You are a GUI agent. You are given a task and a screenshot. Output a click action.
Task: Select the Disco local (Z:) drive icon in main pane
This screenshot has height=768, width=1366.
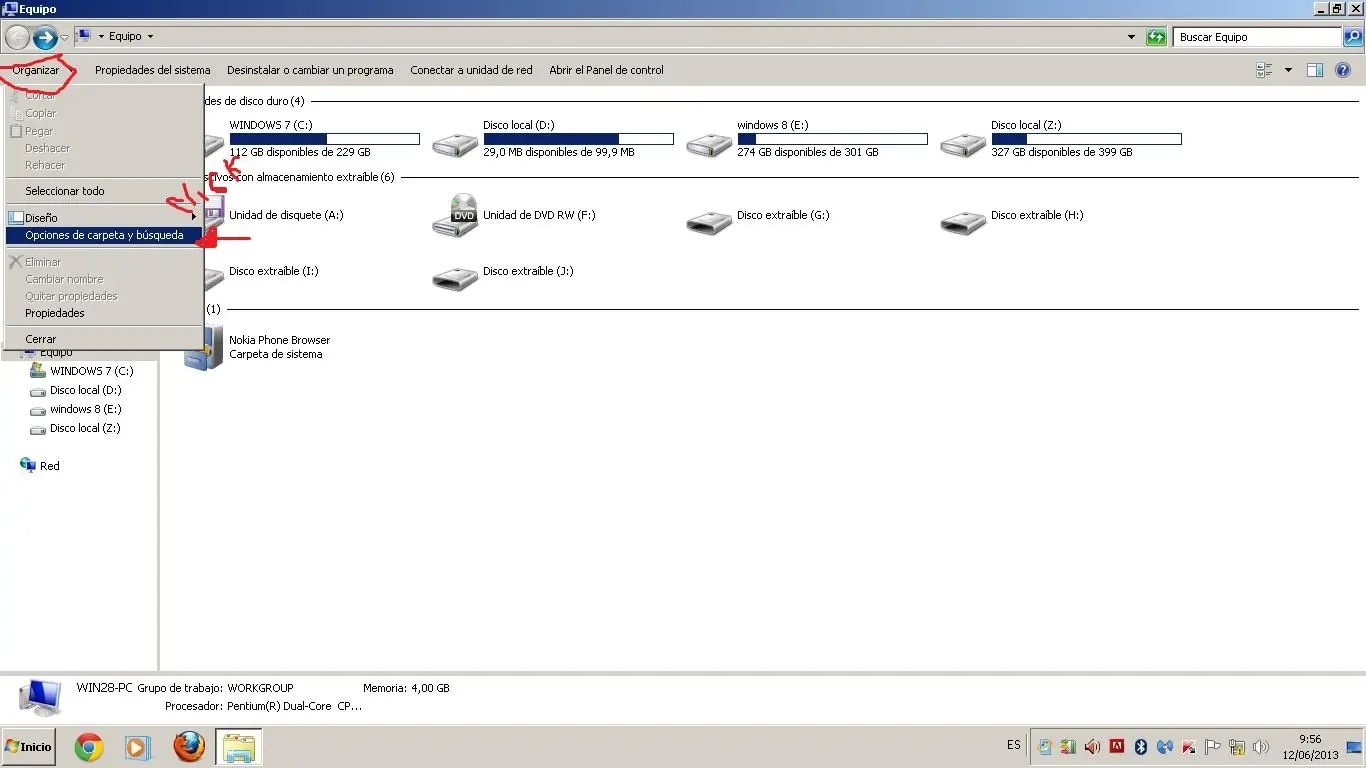(963, 143)
